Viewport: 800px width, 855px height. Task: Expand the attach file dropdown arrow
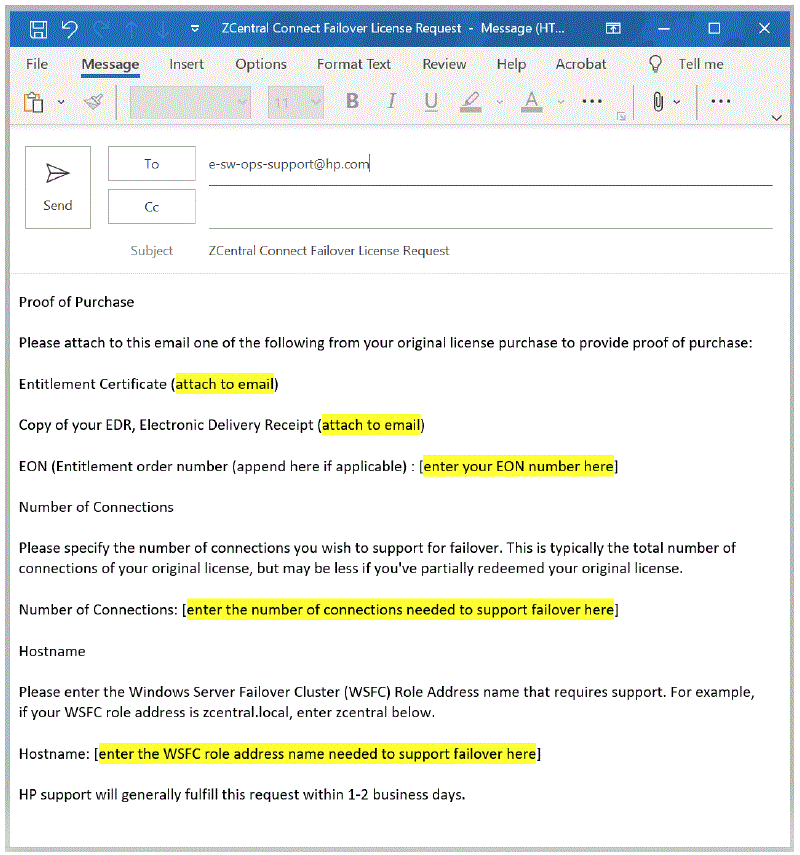tap(678, 102)
